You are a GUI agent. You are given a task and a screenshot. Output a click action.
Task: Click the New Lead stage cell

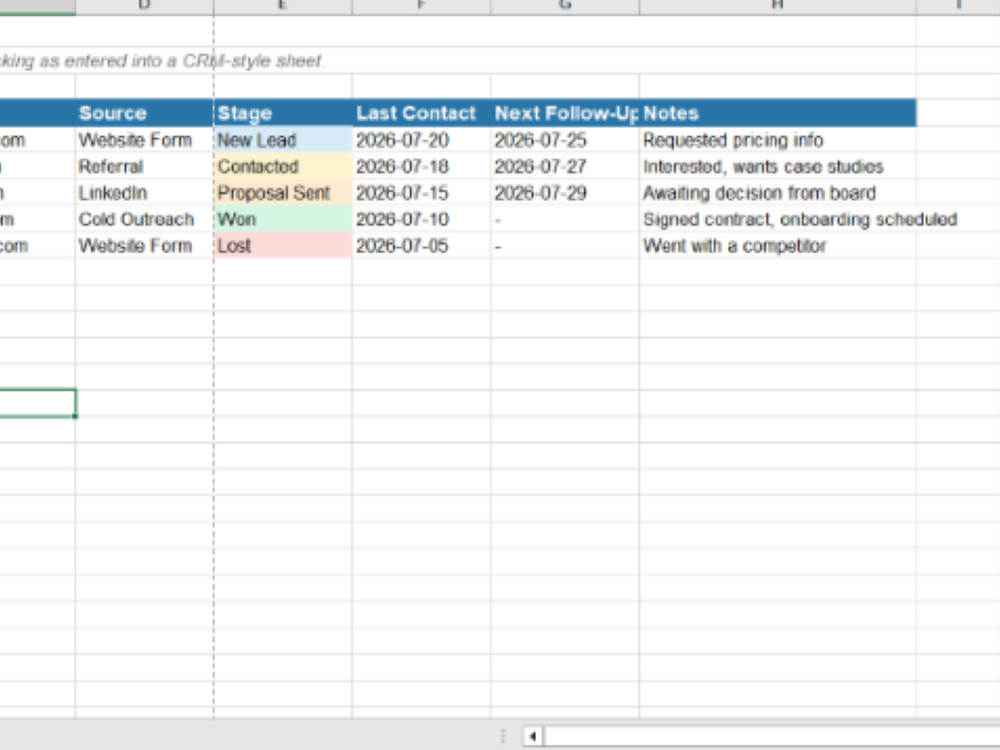pos(283,140)
